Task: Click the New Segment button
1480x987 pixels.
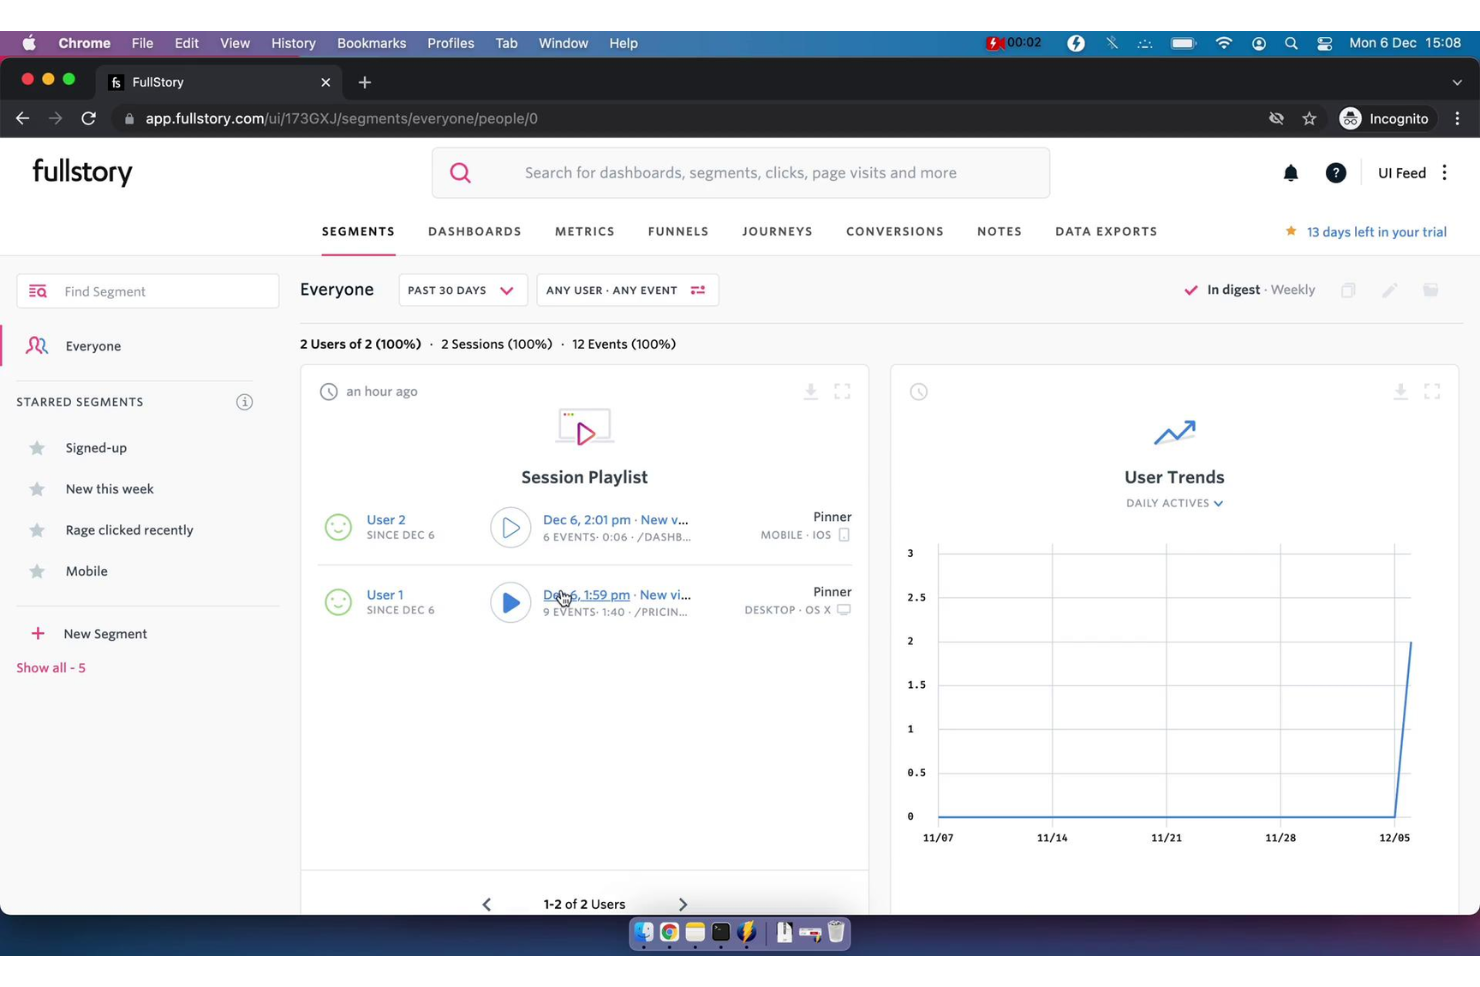Action: pyautogui.click(x=104, y=634)
